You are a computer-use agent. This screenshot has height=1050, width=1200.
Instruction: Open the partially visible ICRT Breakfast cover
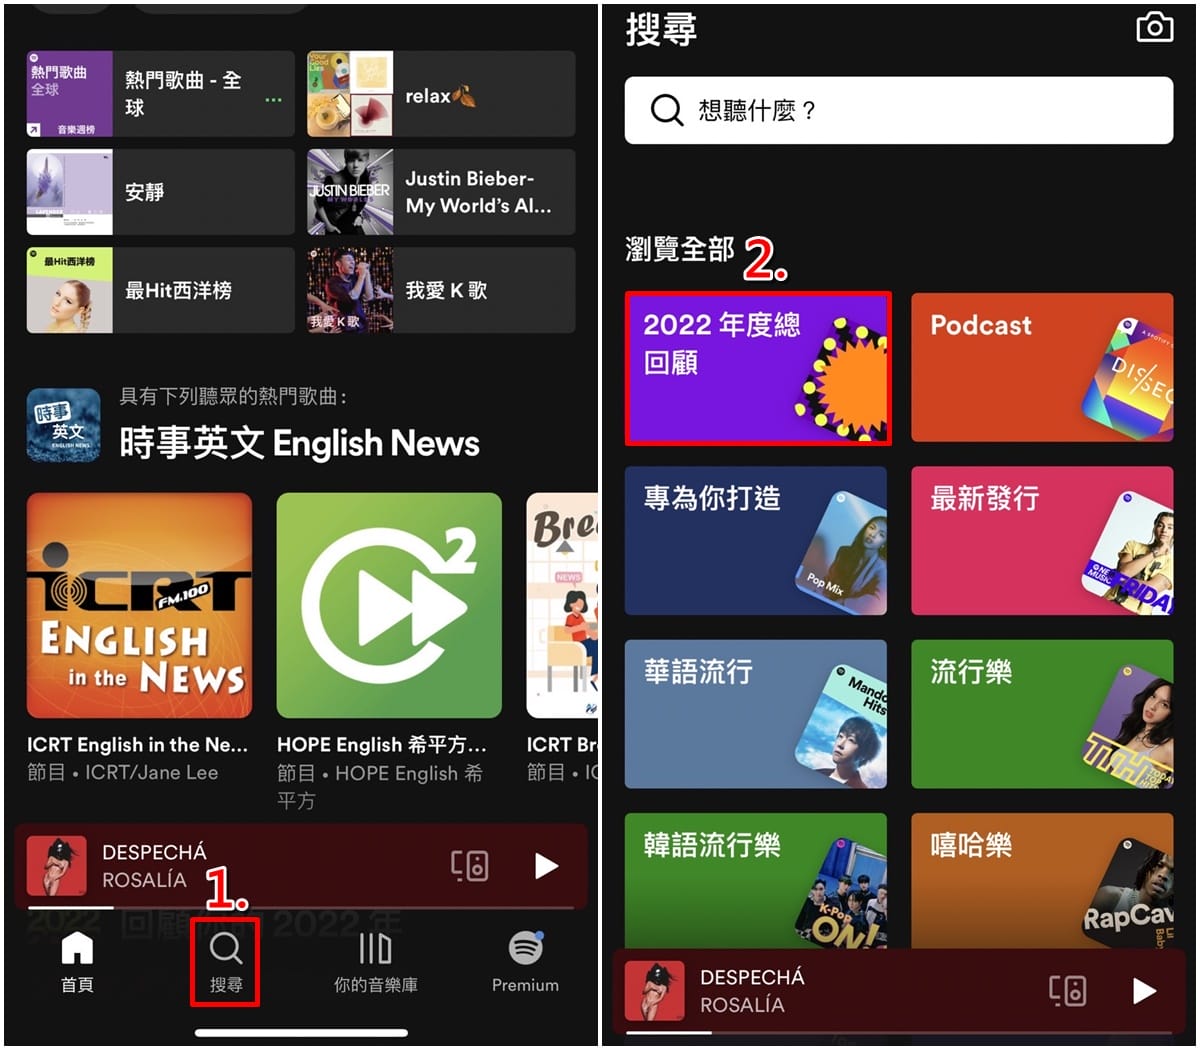click(562, 605)
